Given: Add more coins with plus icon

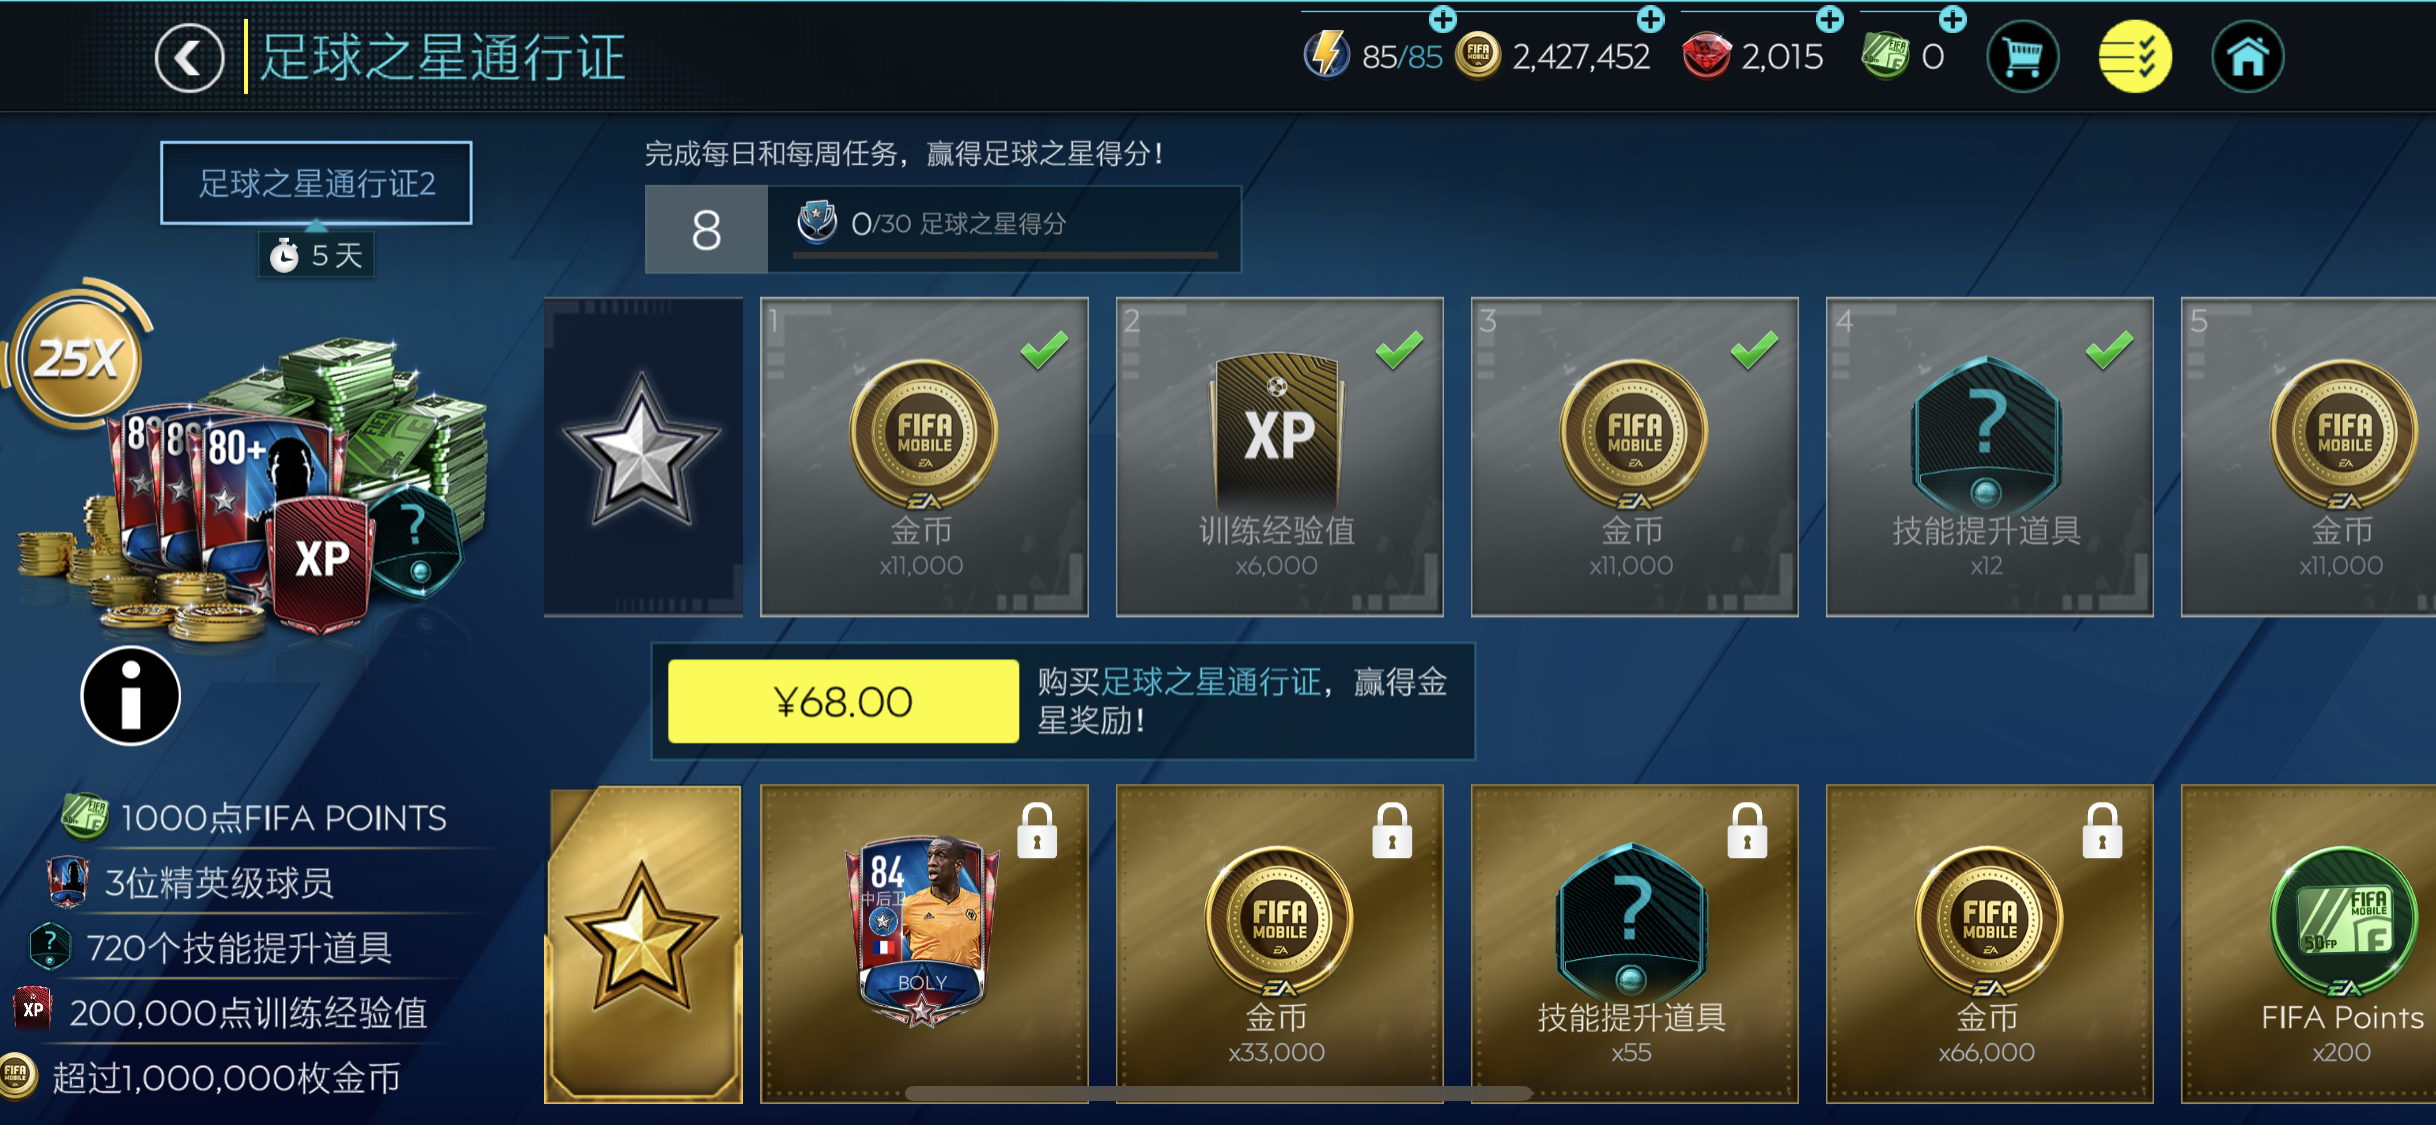Looking at the screenshot, I should pos(1650,18).
